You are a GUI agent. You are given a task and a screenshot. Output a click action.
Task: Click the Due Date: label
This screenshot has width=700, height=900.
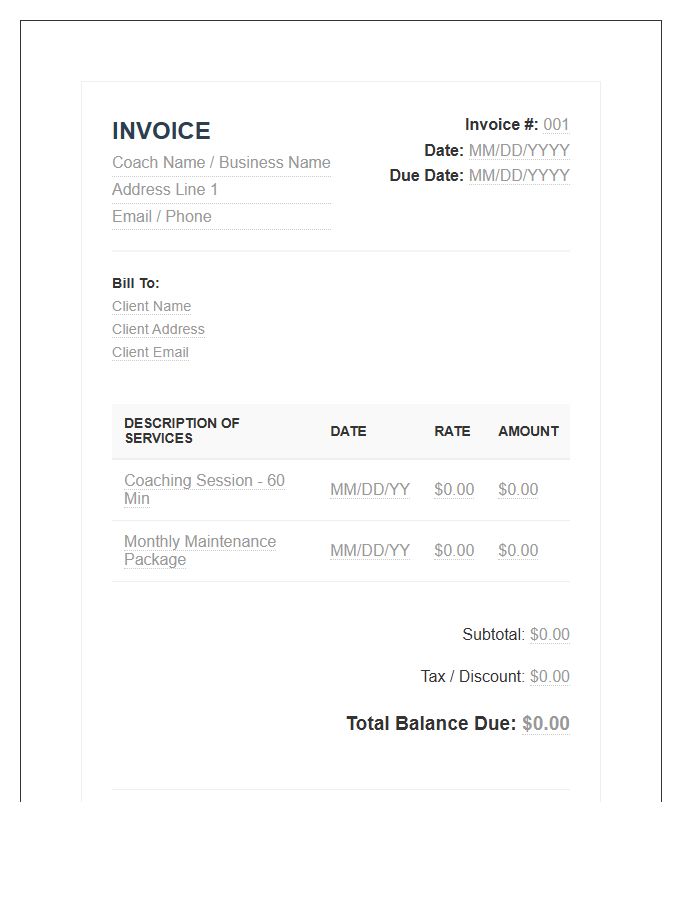(x=426, y=176)
